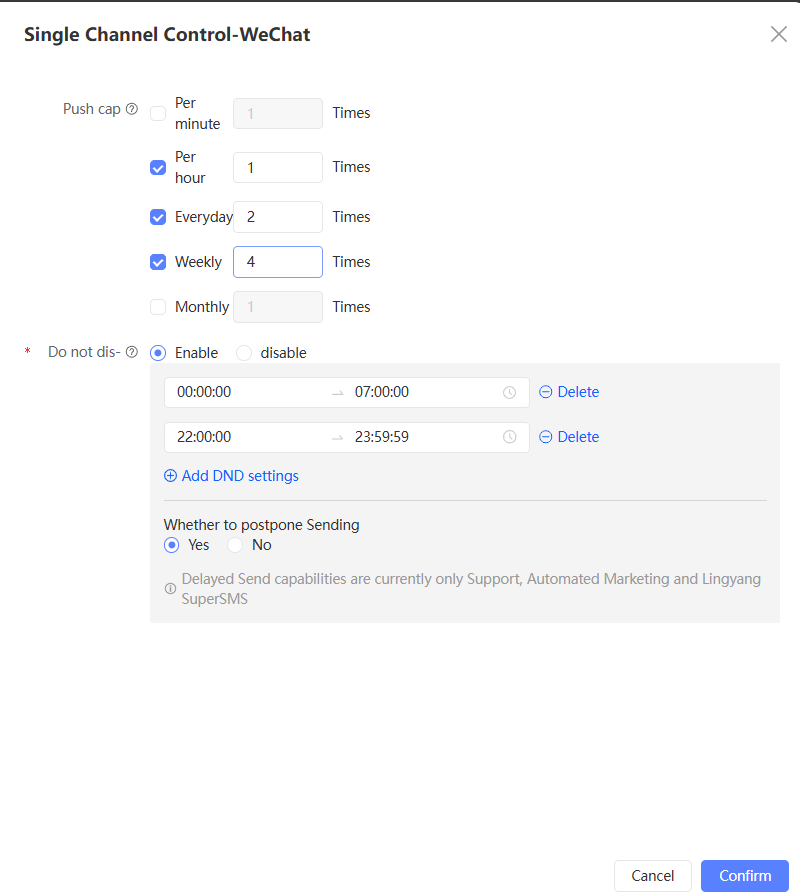Click Add DND settings
The width and height of the screenshot is (800, 896).
click(x=231, y=476)
